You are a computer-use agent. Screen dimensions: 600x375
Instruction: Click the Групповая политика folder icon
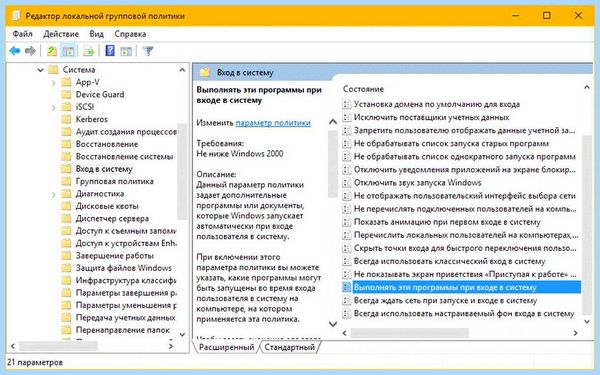pyautogui.click(x=66, y=181)
